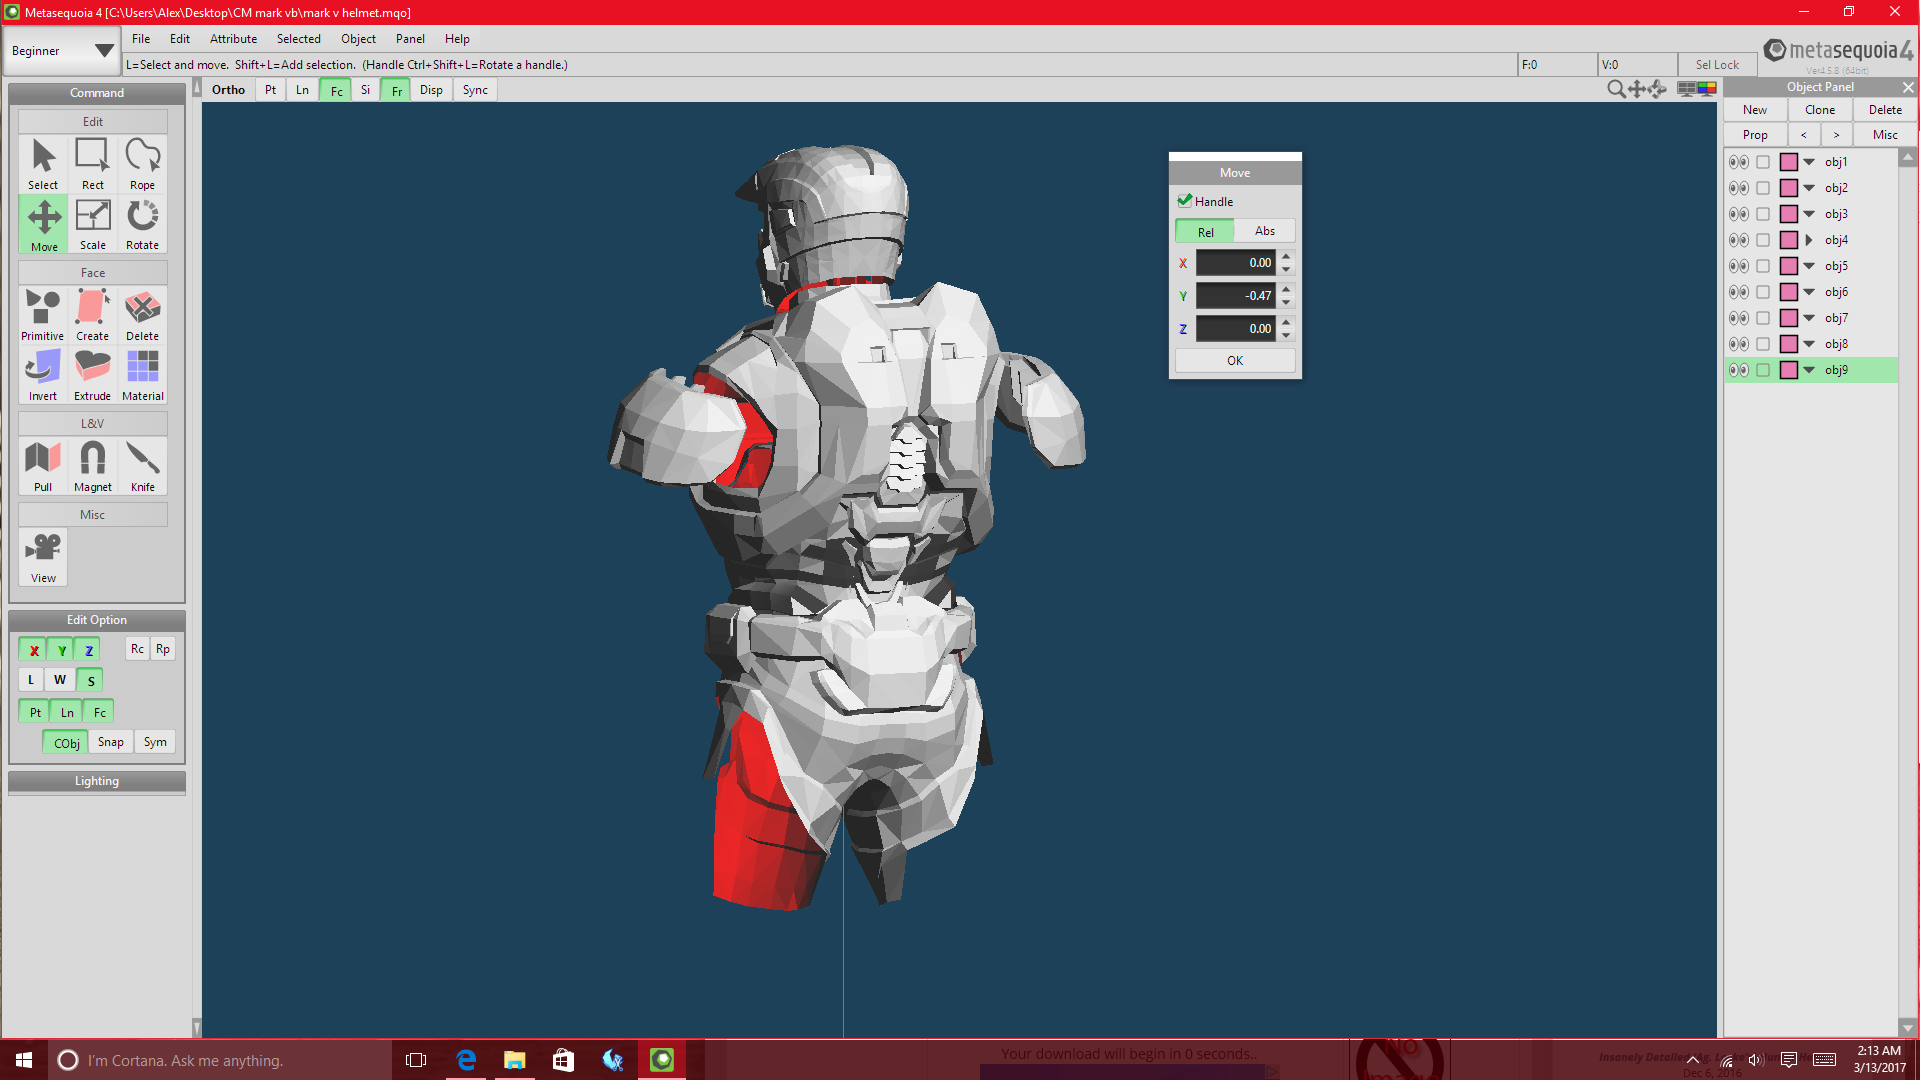Image resolution: width=1920 pixels, height=1080 pixels.
Task: Toggle Y axis edit option
Action: pyautogui.click(x=61, y=649)
